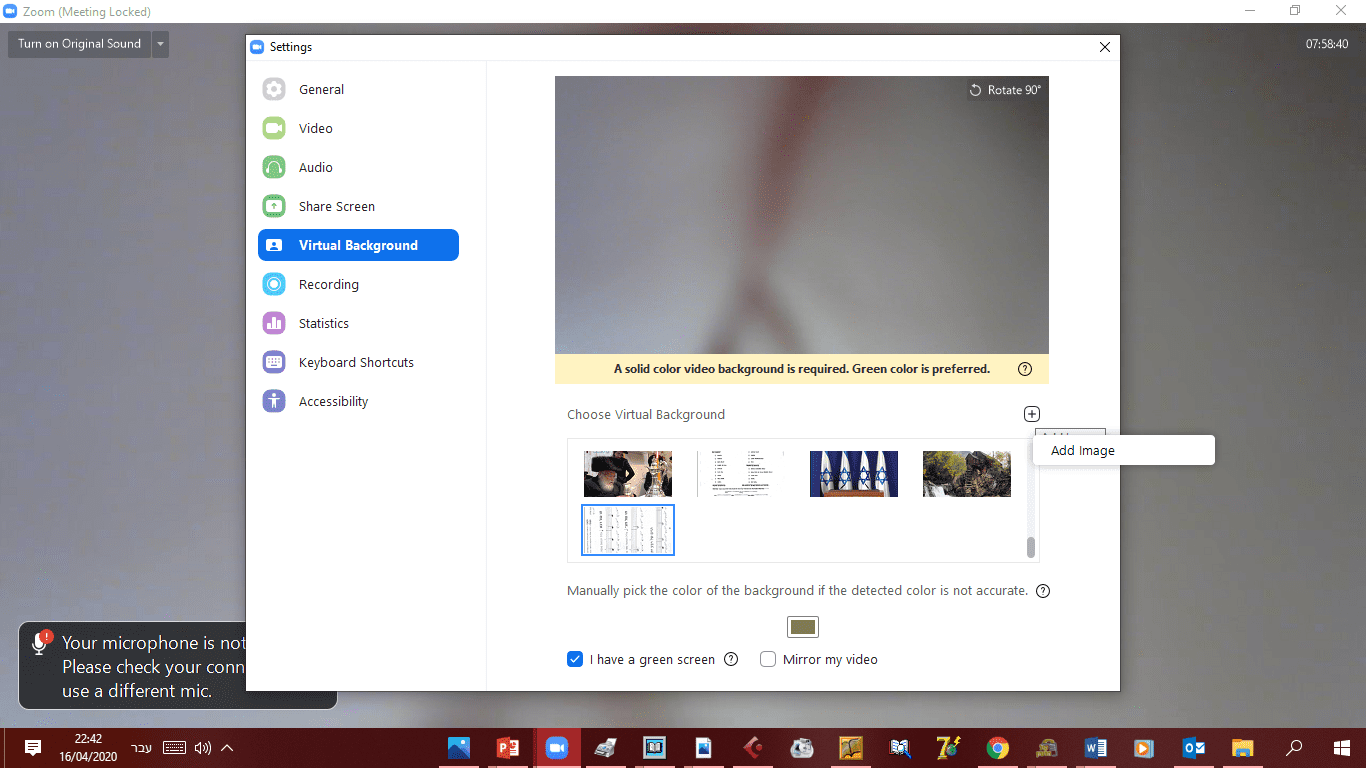
Task: Select the waterfall mill background thumbnail
Action: click(967, 474)
